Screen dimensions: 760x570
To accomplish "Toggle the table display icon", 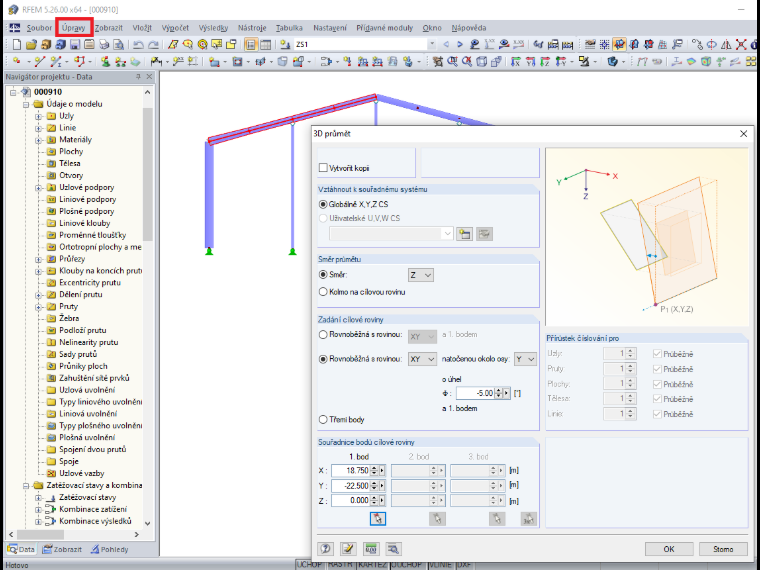I will click(x=265, y=45).
